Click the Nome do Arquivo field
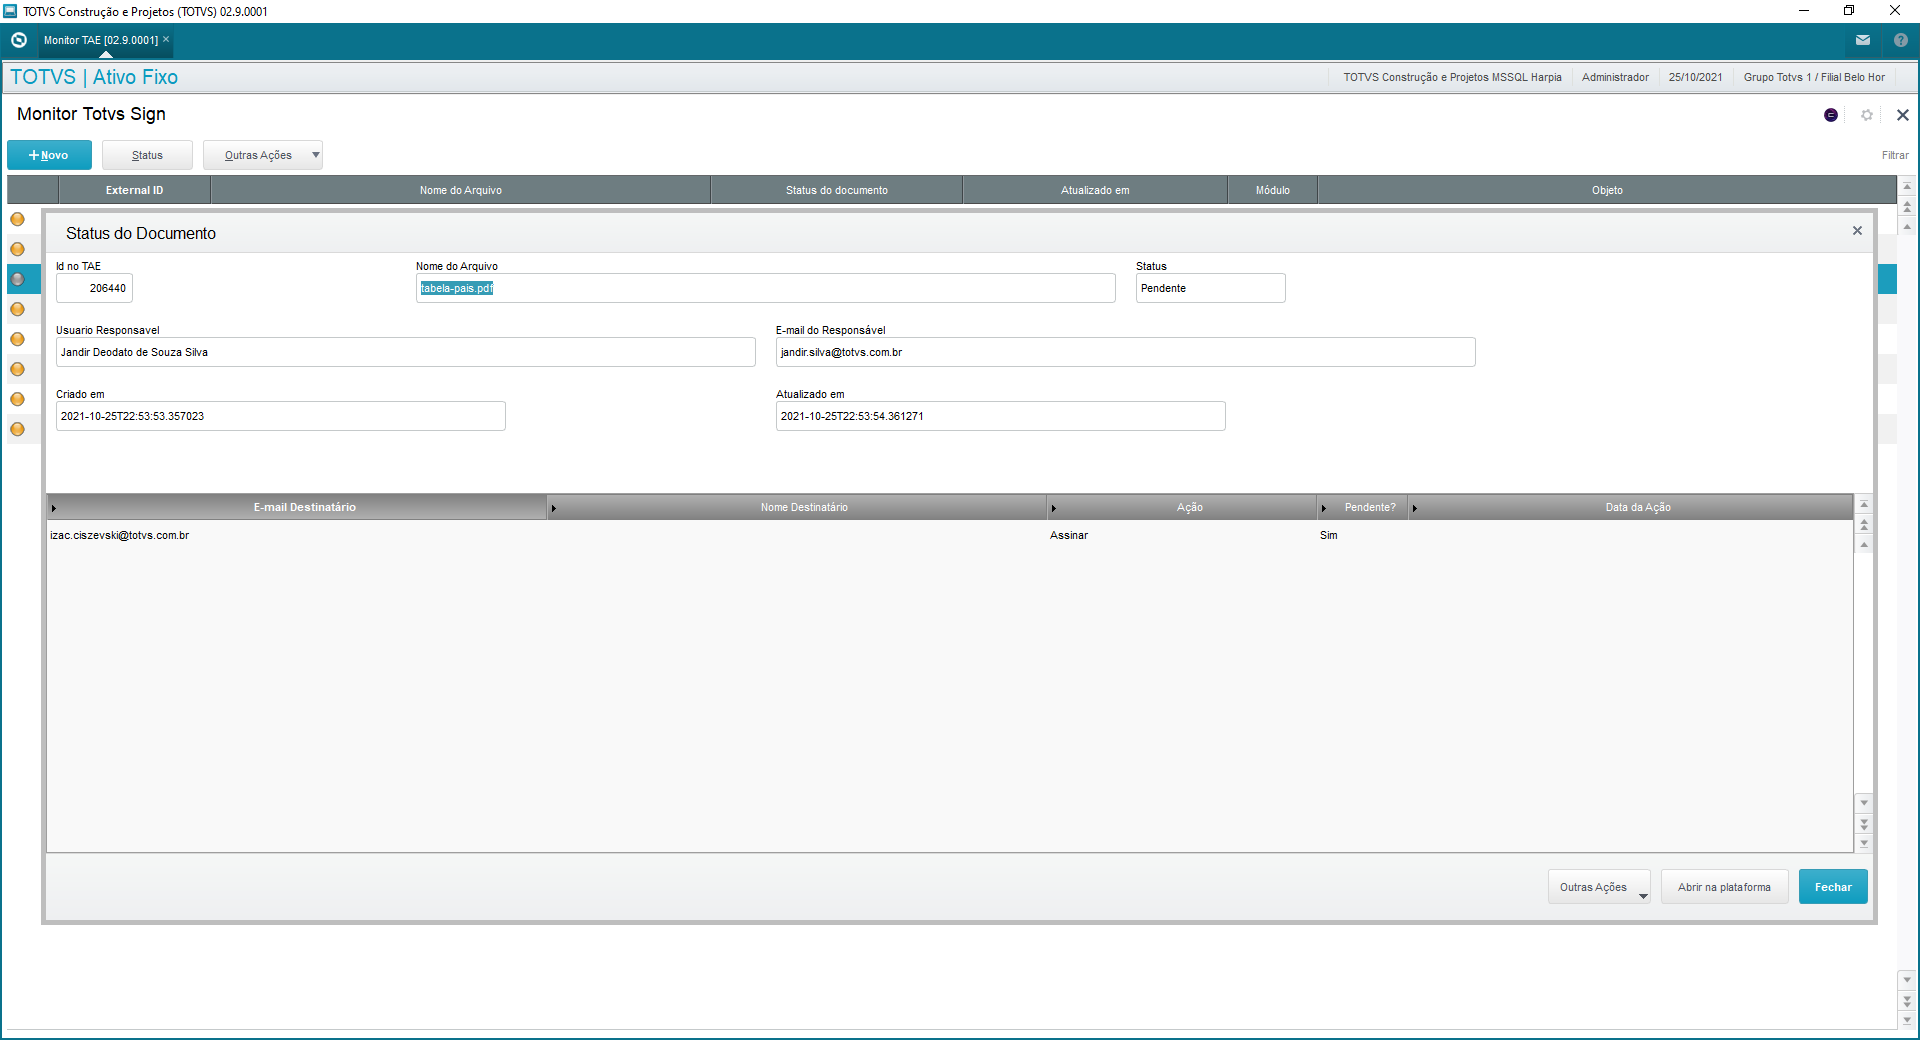1920x1040 pixels. tap(765, 288)
